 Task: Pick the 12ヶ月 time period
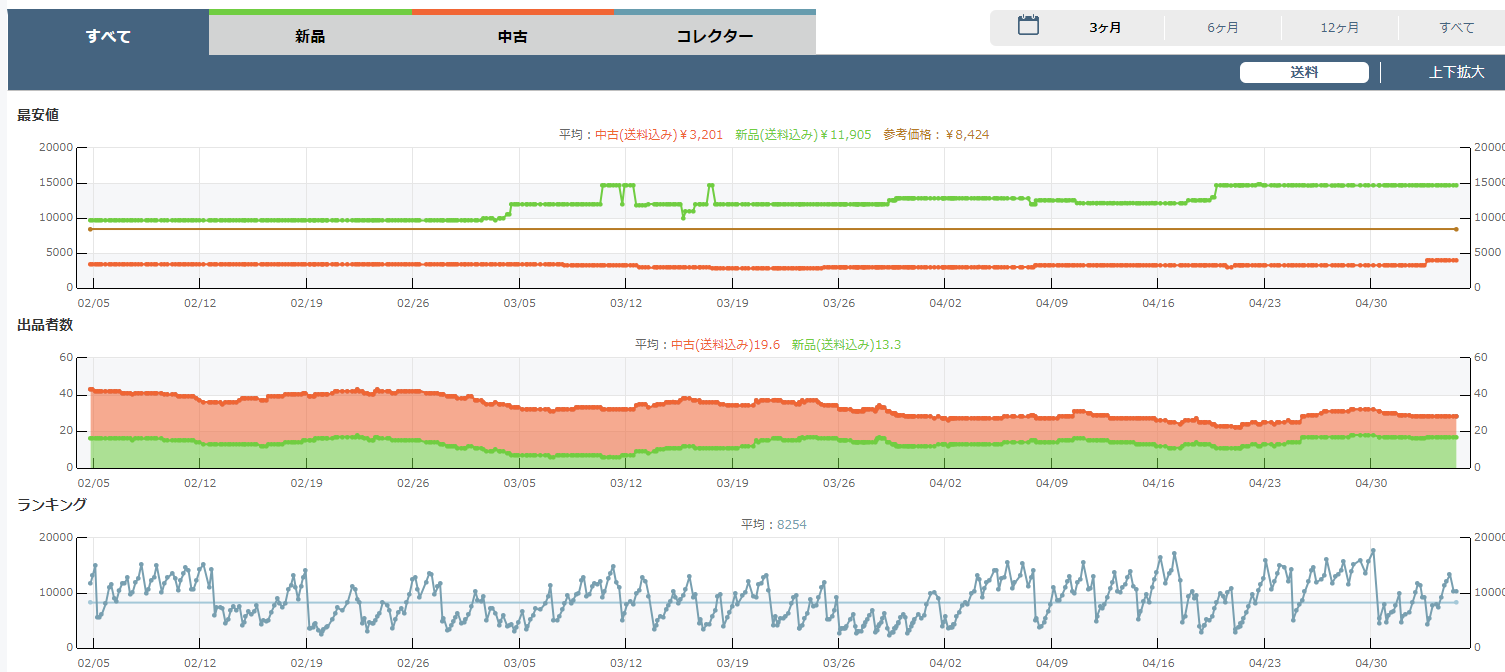pyautogui.click(x=1339, y=28)
